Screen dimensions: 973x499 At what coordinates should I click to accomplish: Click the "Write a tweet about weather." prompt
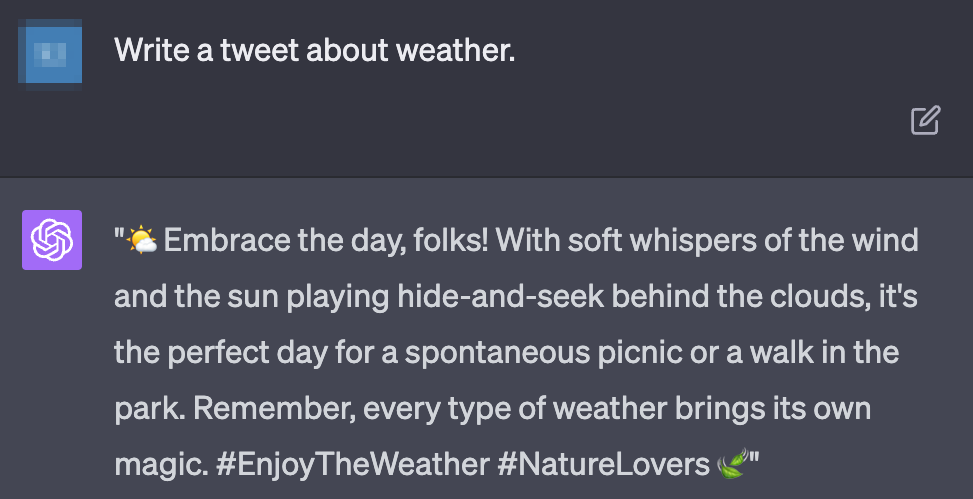[x=315, y=49]
